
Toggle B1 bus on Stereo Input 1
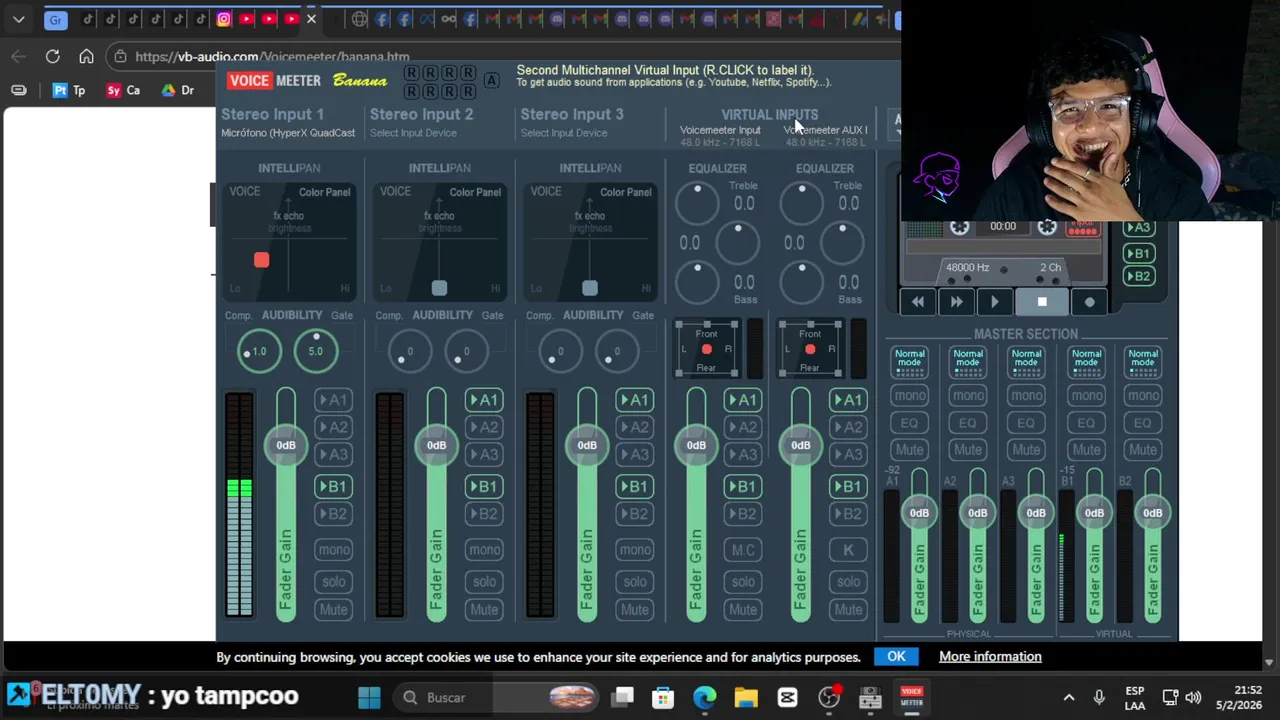tap(333, 487)
